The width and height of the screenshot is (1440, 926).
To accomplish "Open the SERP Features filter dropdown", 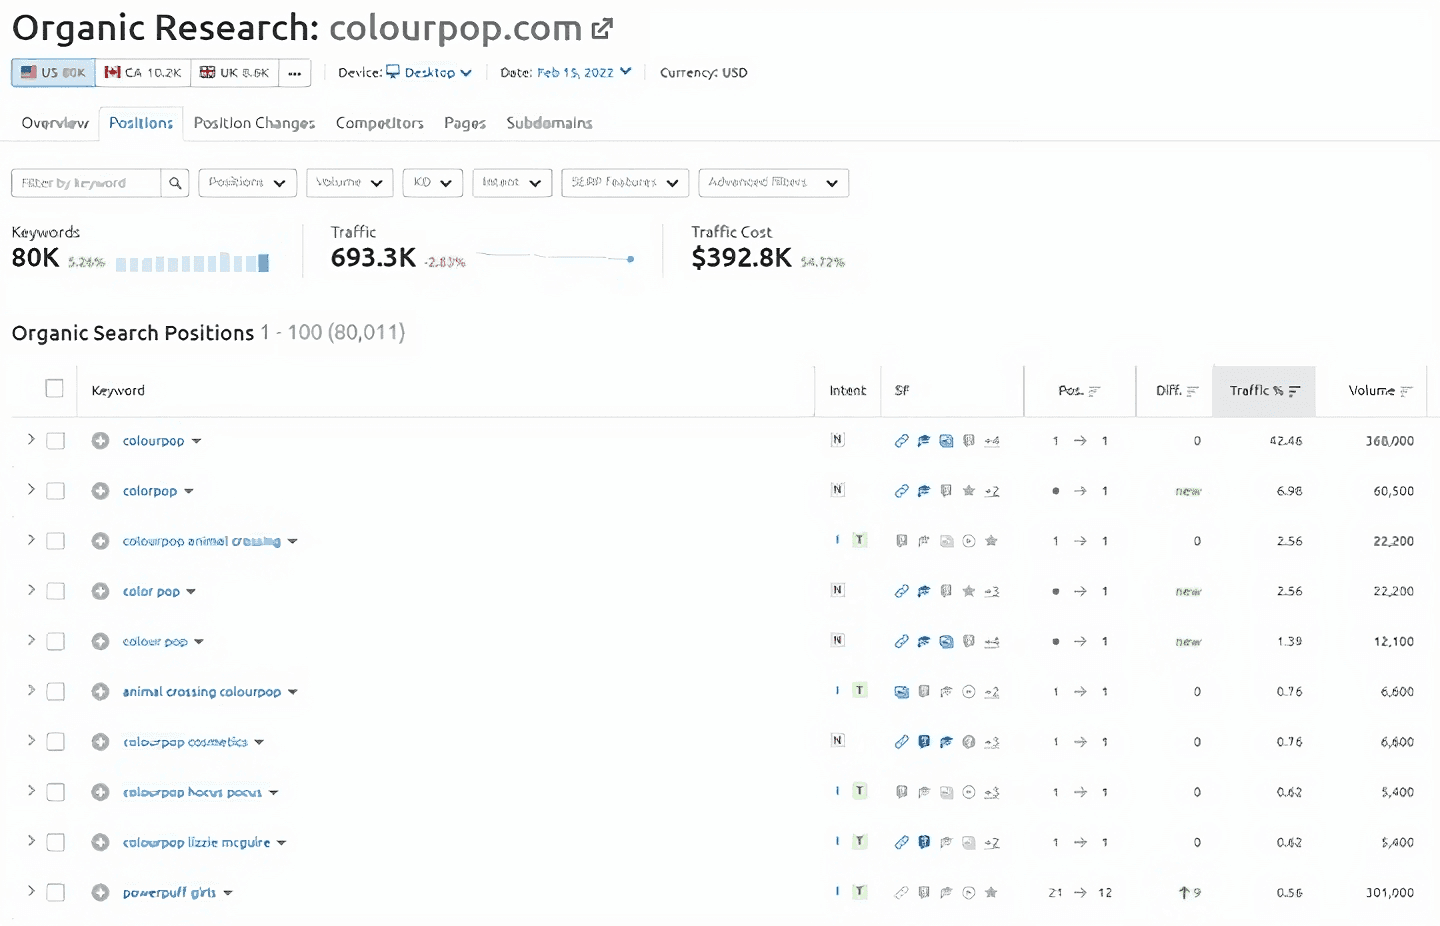I will click(x=625, y=183).
